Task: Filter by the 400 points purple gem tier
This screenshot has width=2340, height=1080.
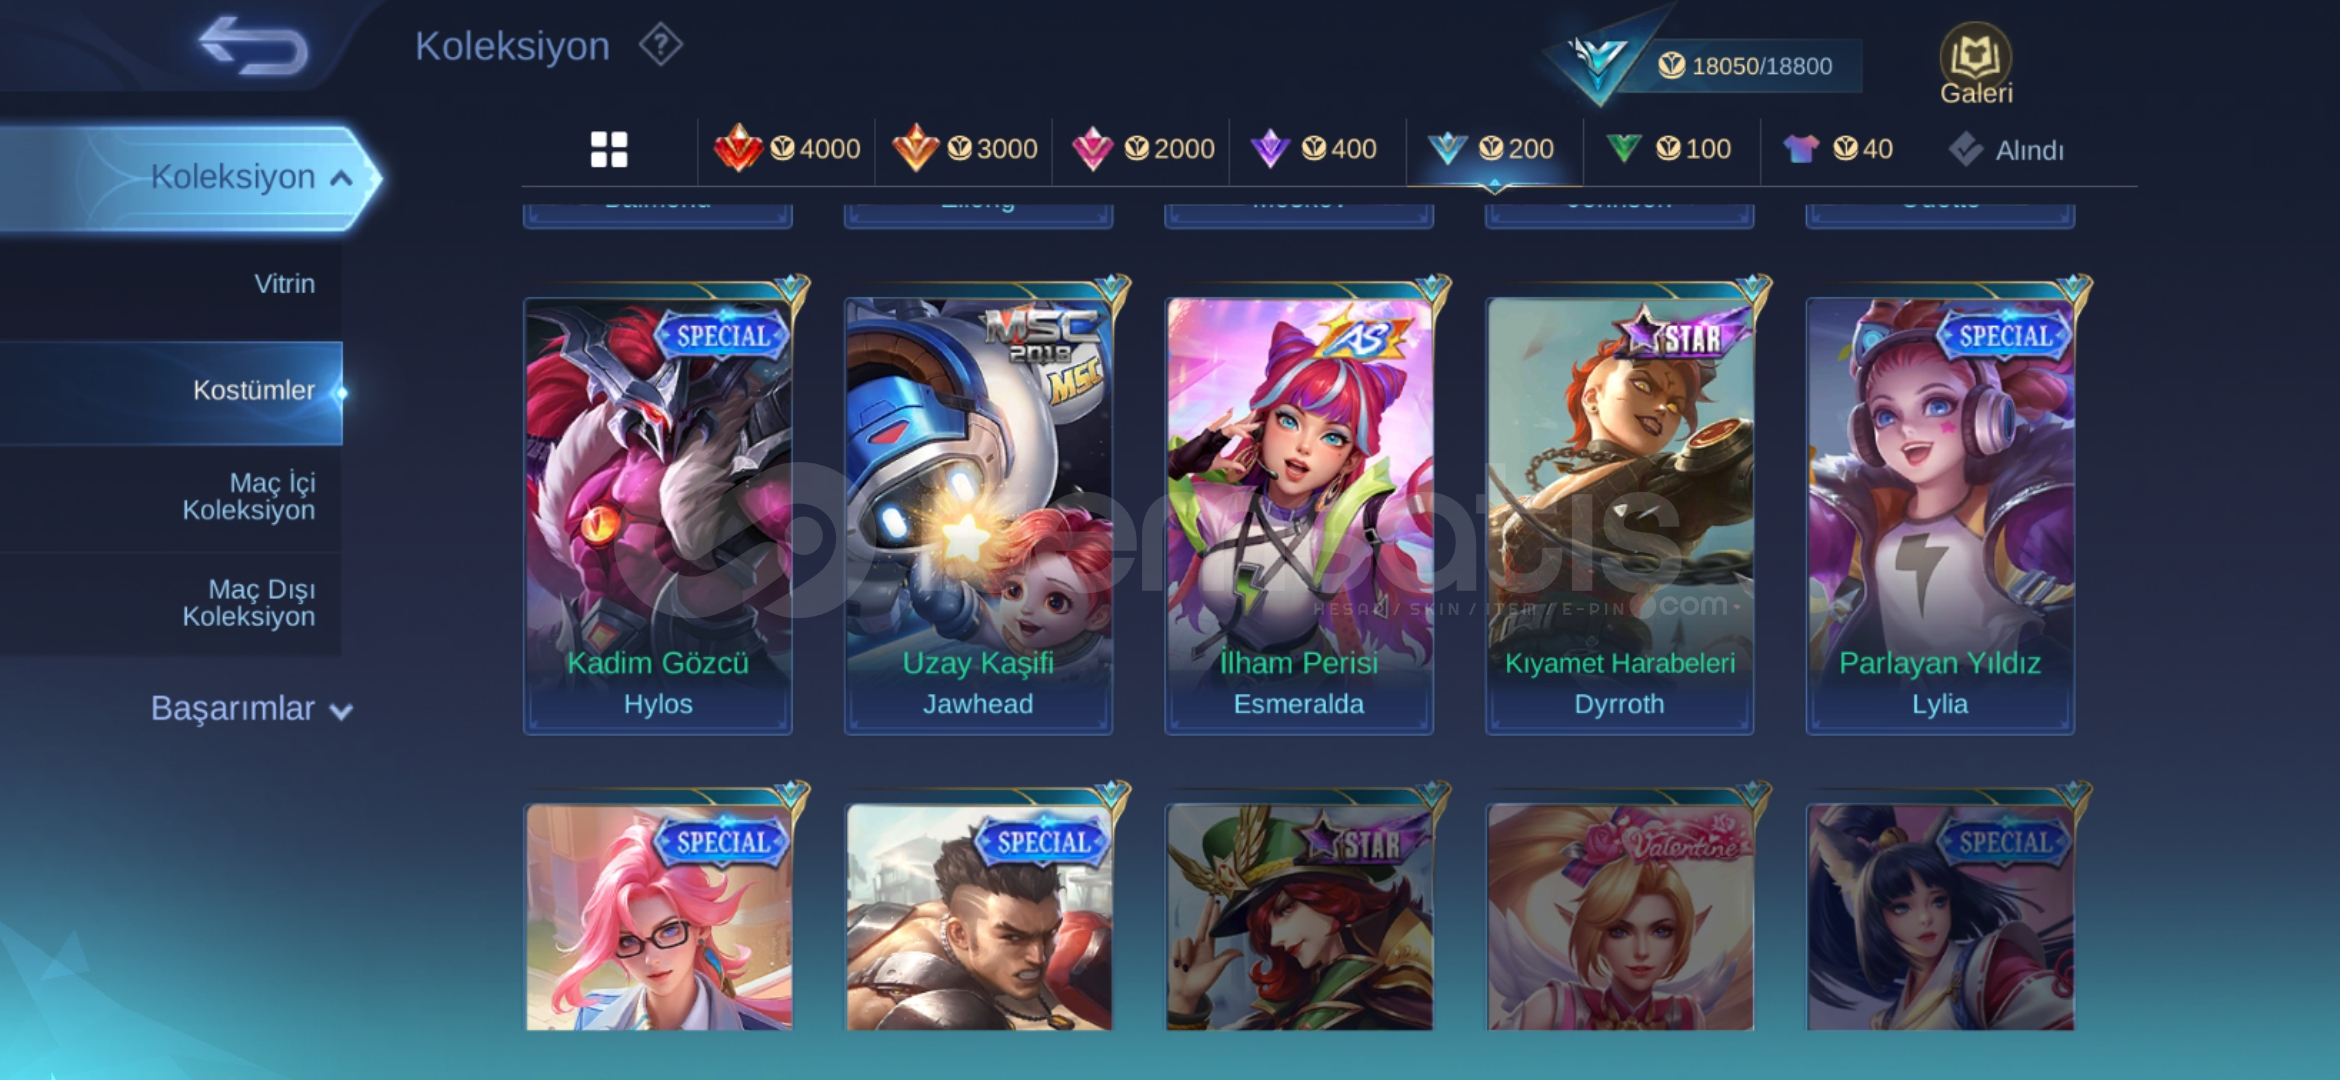Action: pyautogui.click(x=1314, y=149)
